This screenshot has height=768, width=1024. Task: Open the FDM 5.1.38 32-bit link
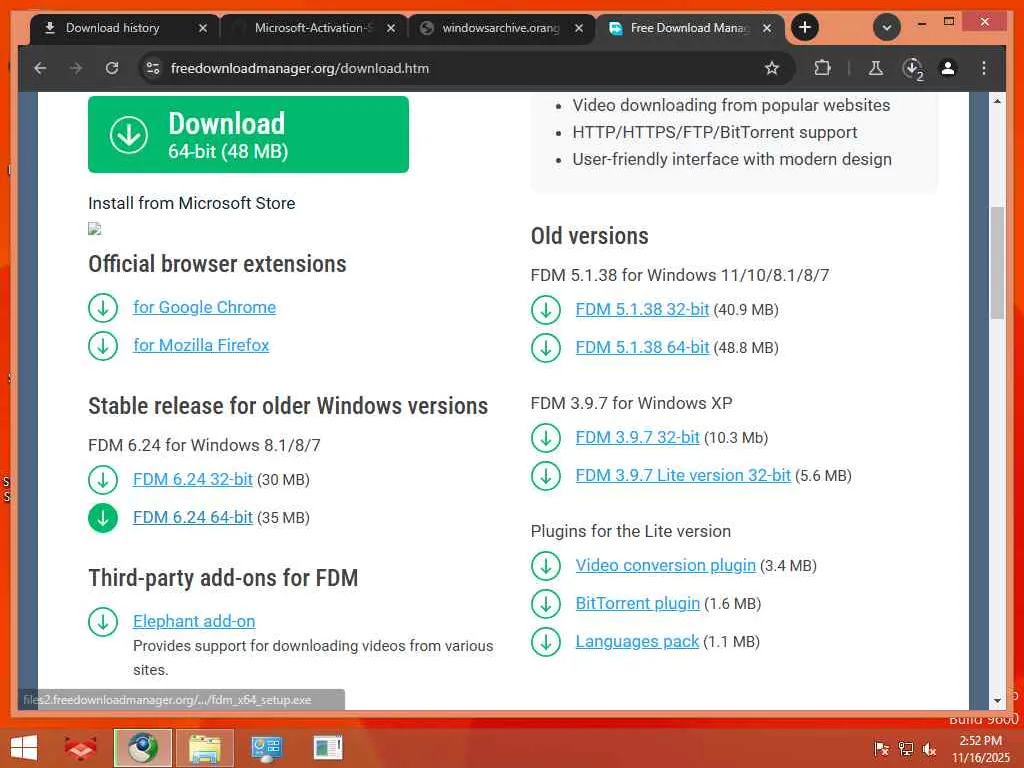coord(642,309)
